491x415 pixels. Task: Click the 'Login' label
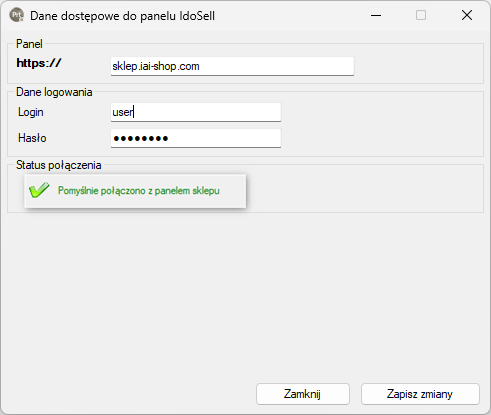(x=31, y=112)
